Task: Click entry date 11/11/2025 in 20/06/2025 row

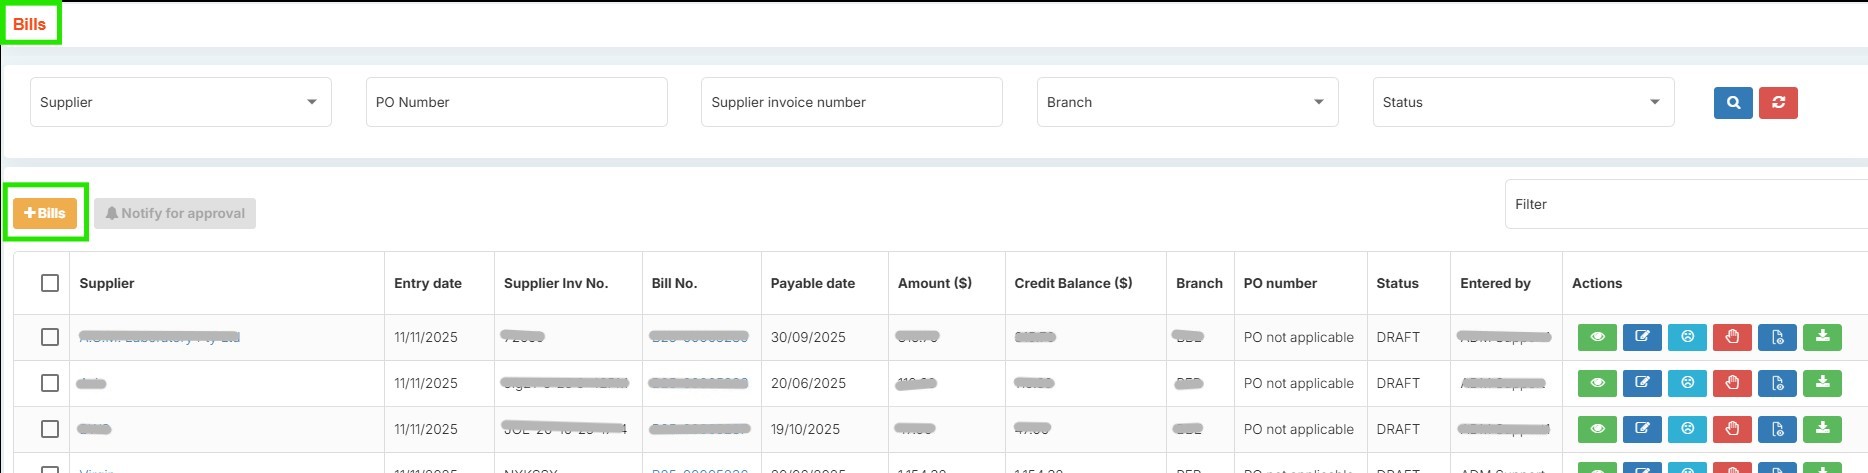Action: tap(426, 383)
